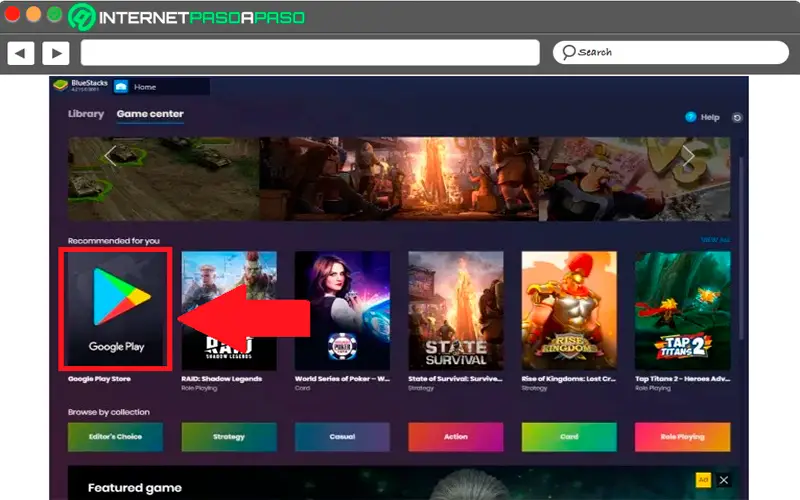The height and width of the screenshot is (500, 800).
Task: Open Tap Titans 2 game tile
Action: tap(683, 310)
